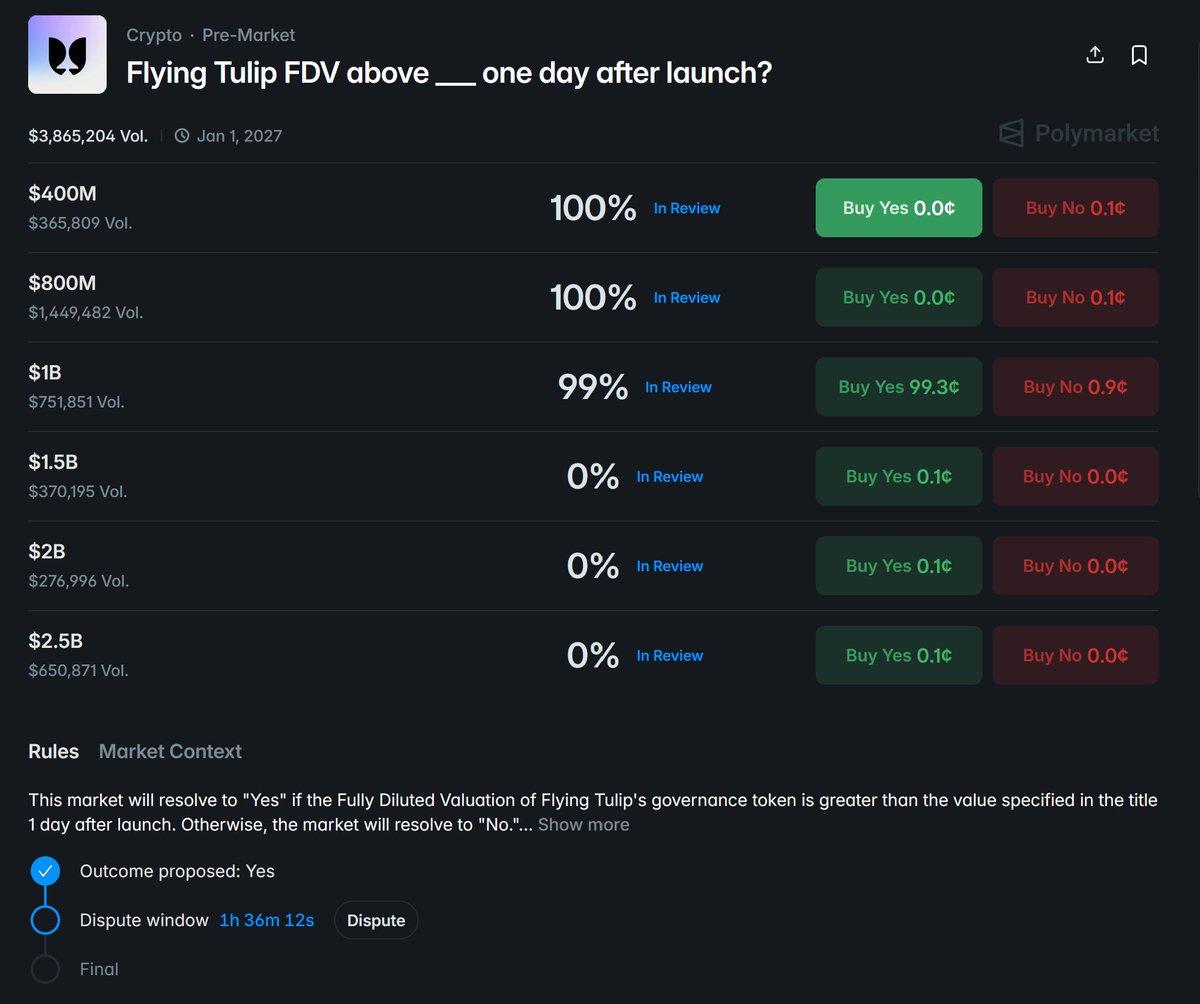Click the Dispute window step circle

45,919
